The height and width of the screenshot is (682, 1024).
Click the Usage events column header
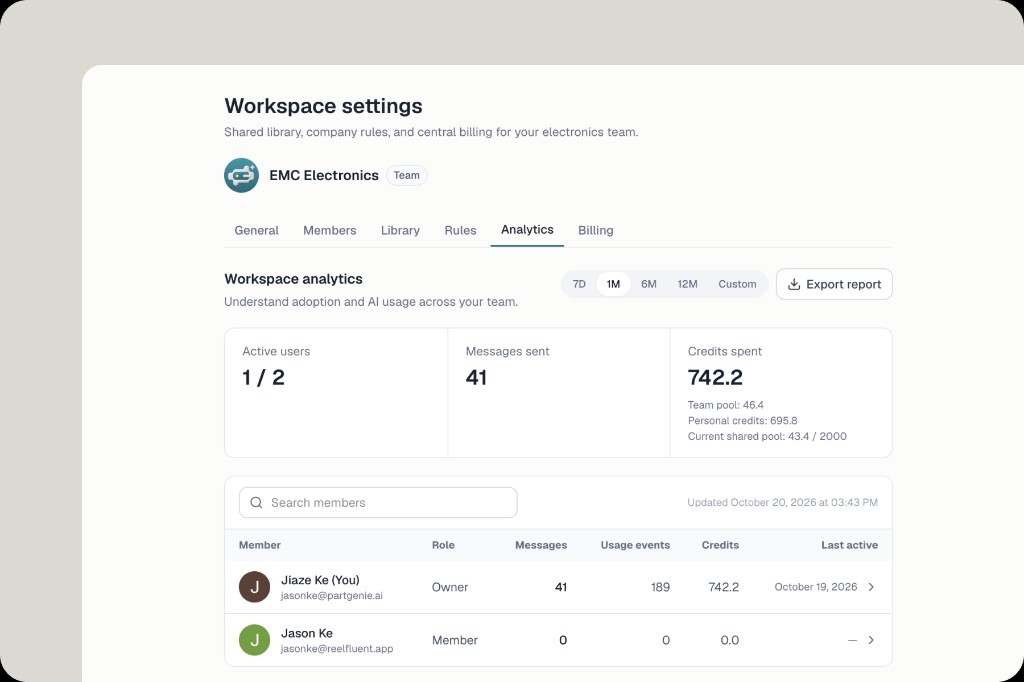pos(635,545)
